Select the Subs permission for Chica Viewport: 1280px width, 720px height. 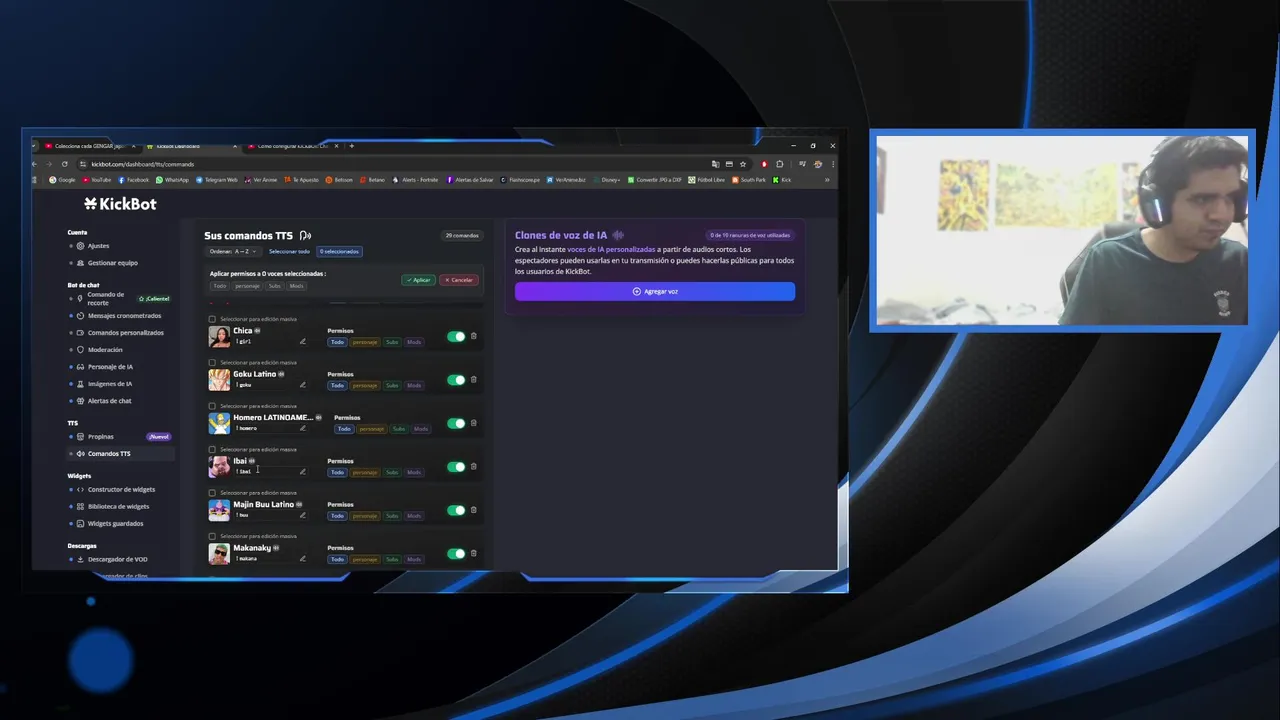(x=392, y=342)
